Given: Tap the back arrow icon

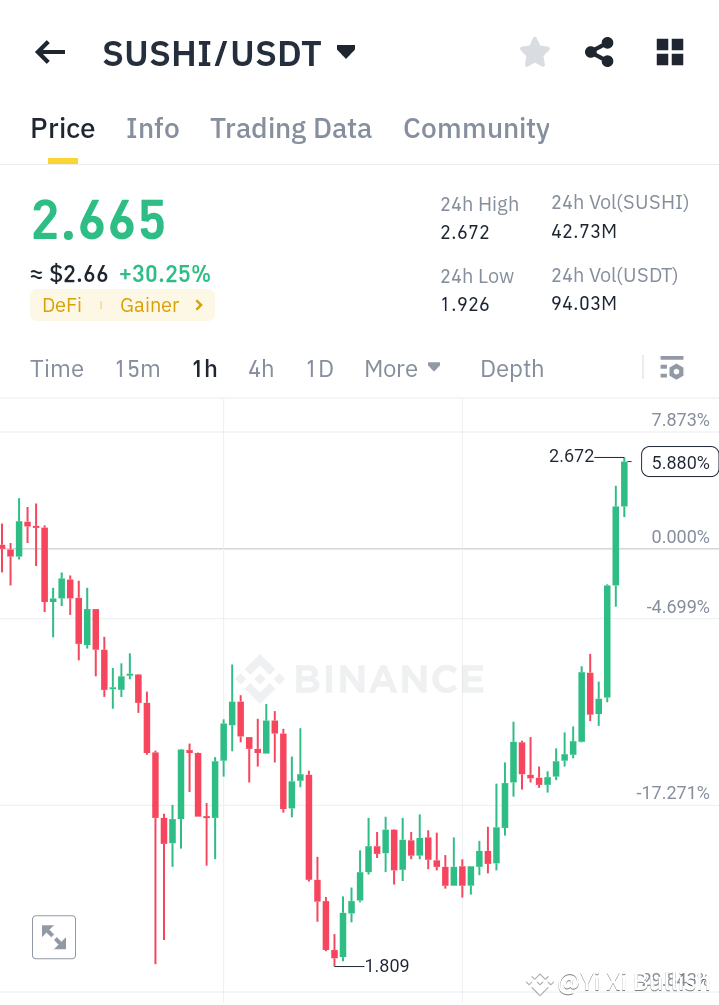Looking at the screenshot, I should [x=49, y=52].
